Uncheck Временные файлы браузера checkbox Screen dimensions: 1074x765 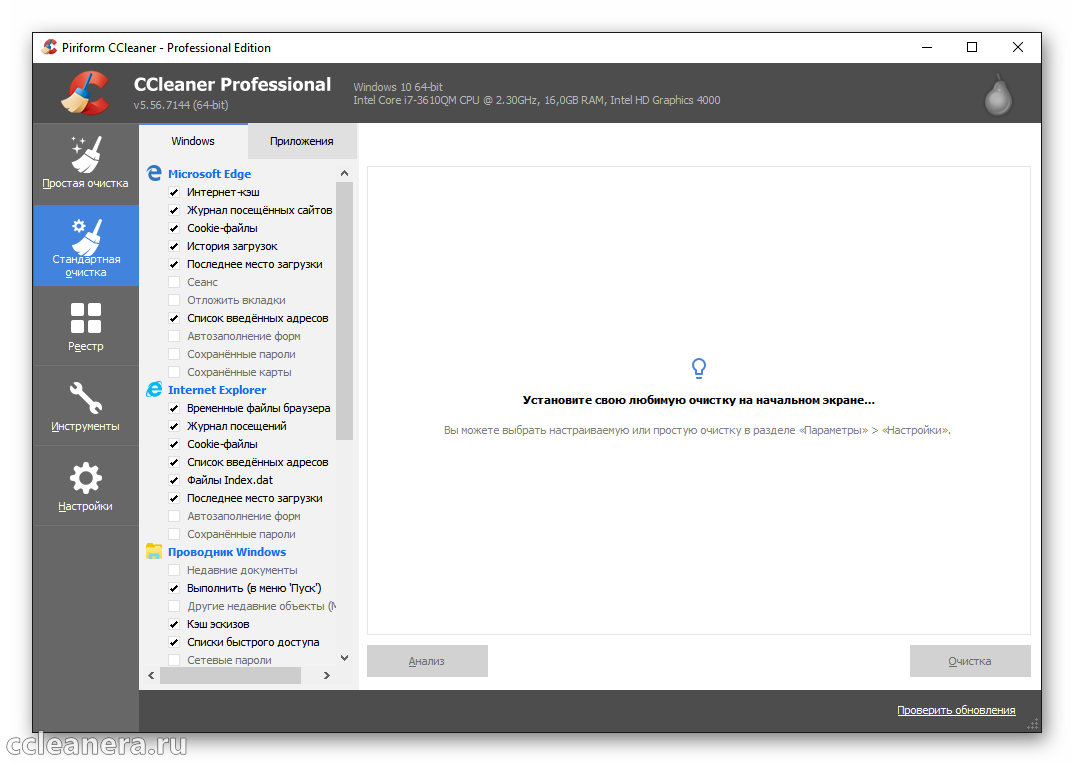pyautogui.click(x=174, y=408)
